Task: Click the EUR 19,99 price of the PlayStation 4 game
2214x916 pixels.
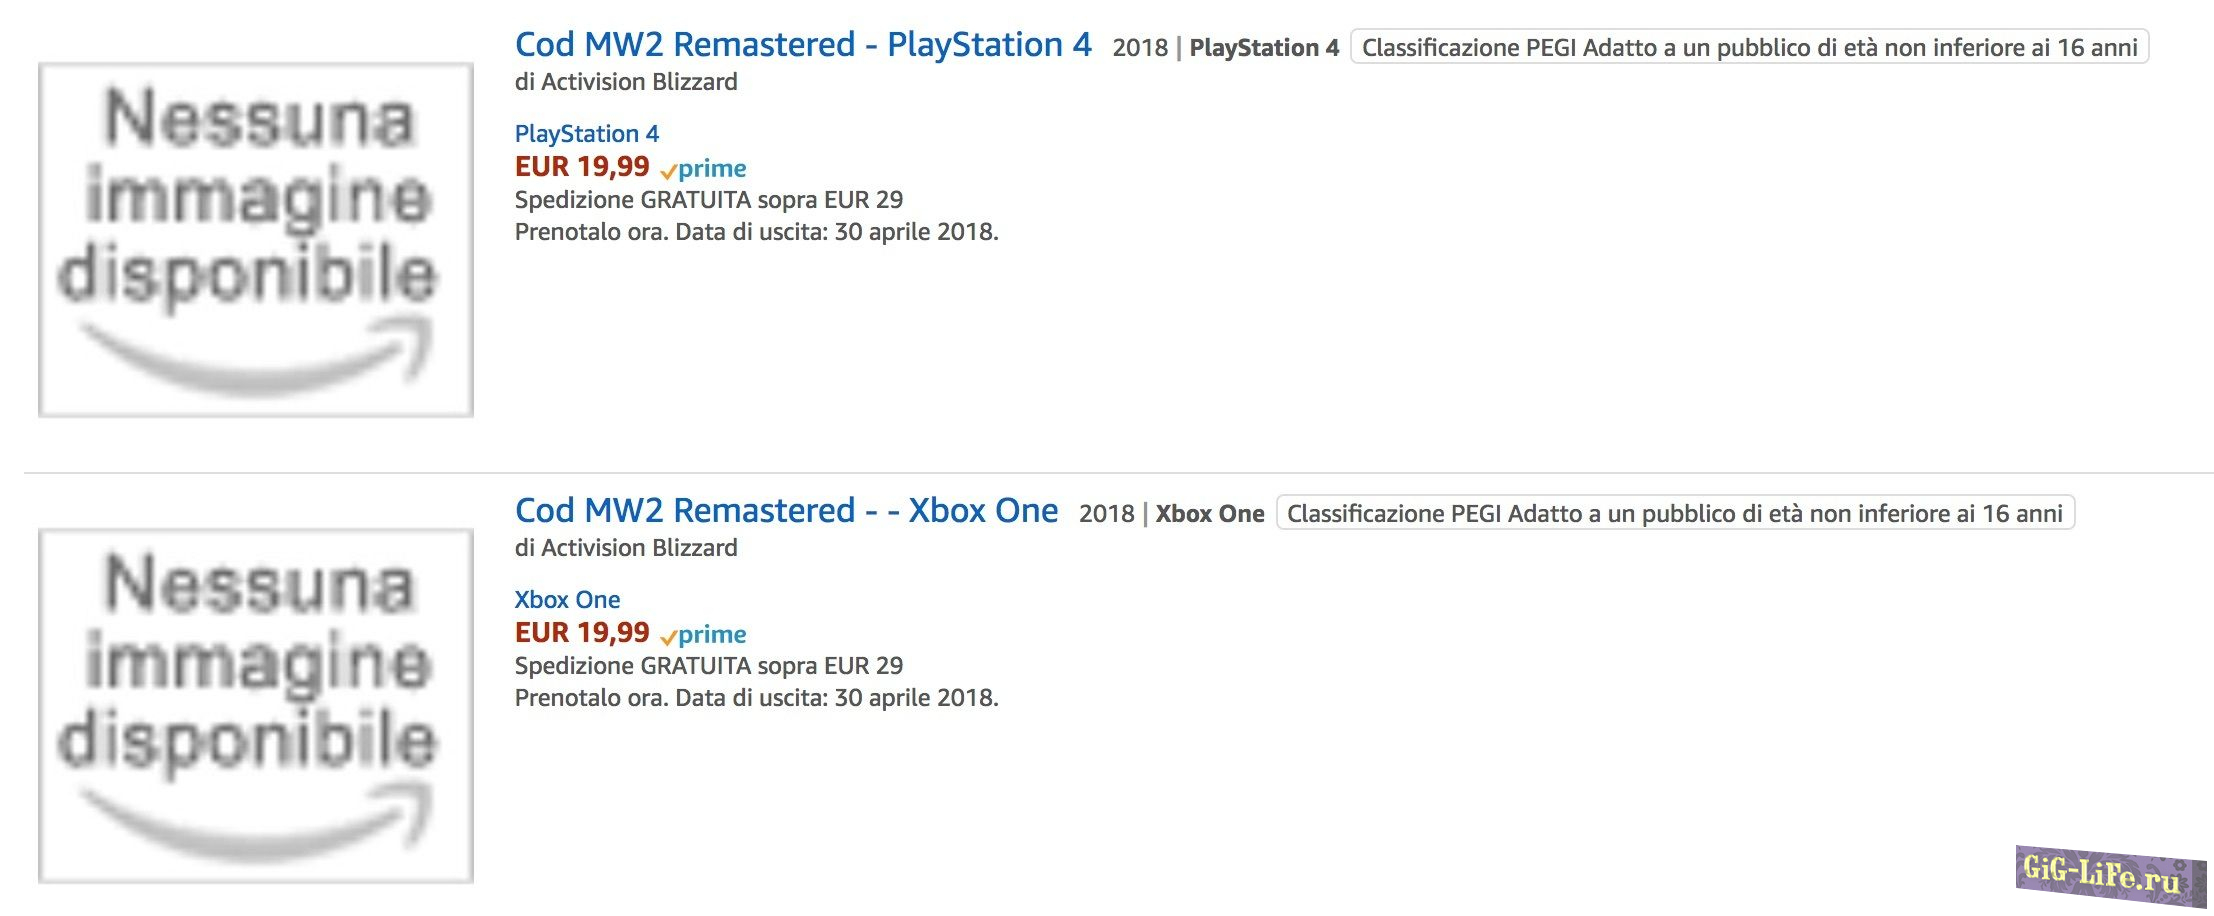Action: click(582, 167)
